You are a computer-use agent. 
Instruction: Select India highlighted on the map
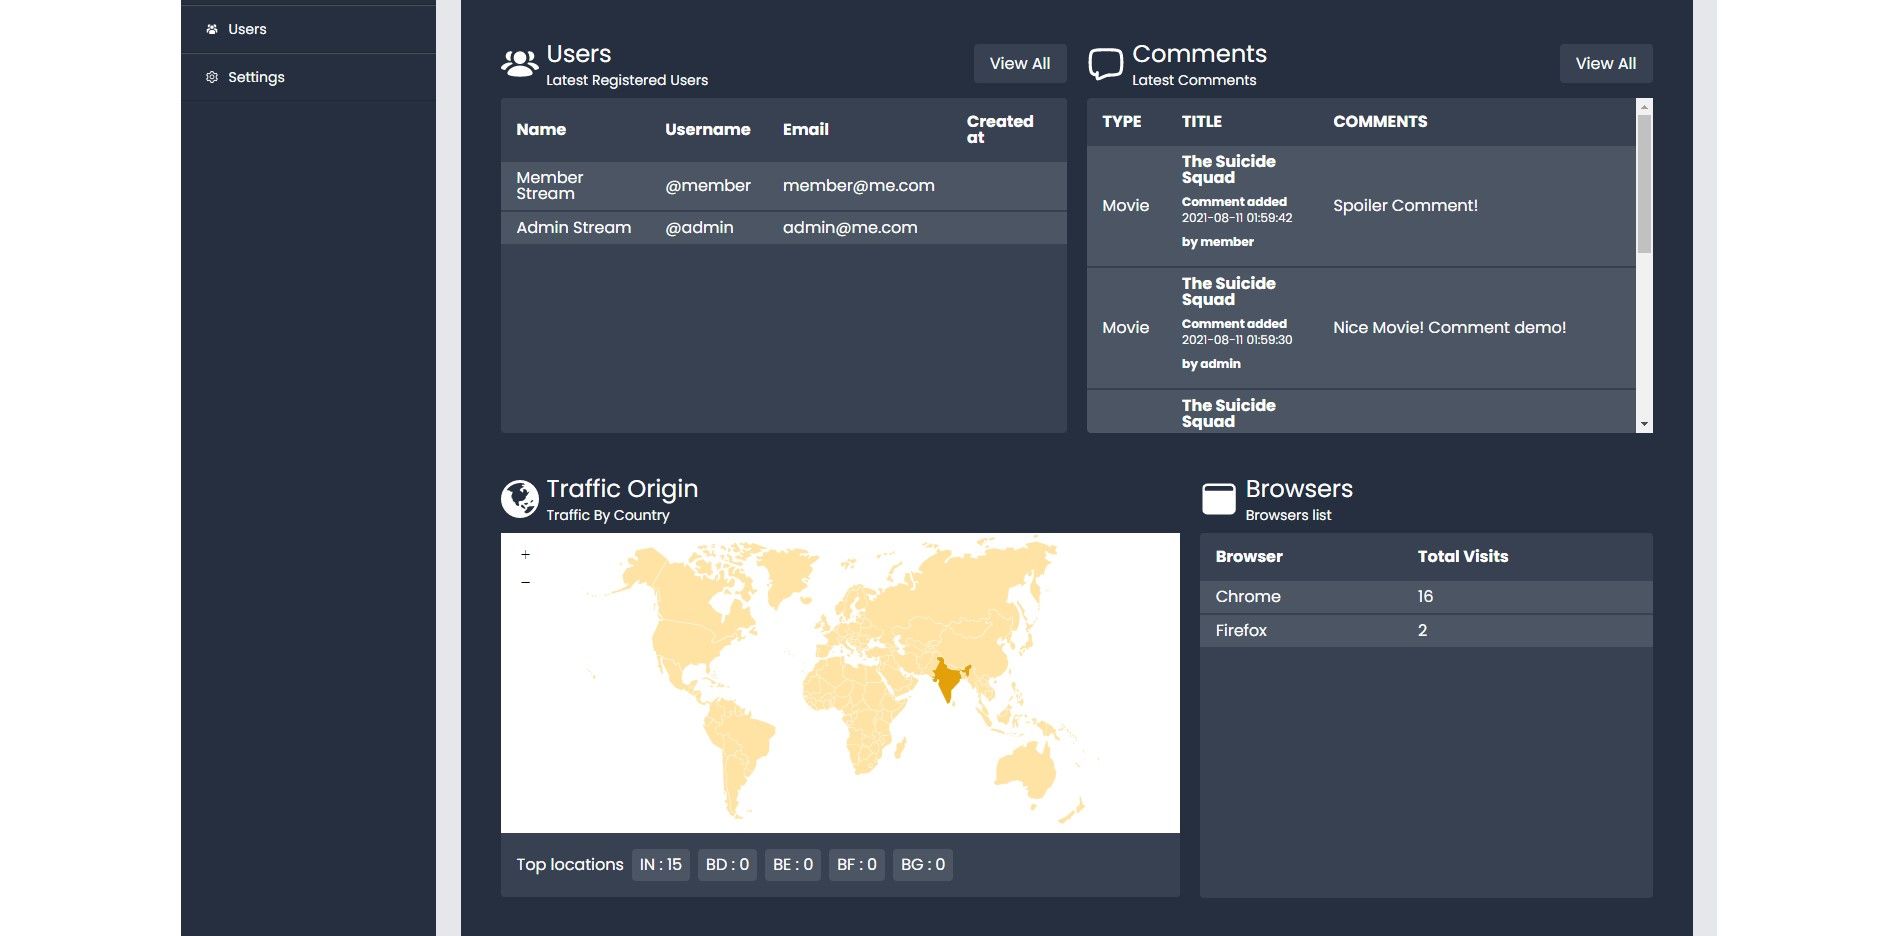945,680
